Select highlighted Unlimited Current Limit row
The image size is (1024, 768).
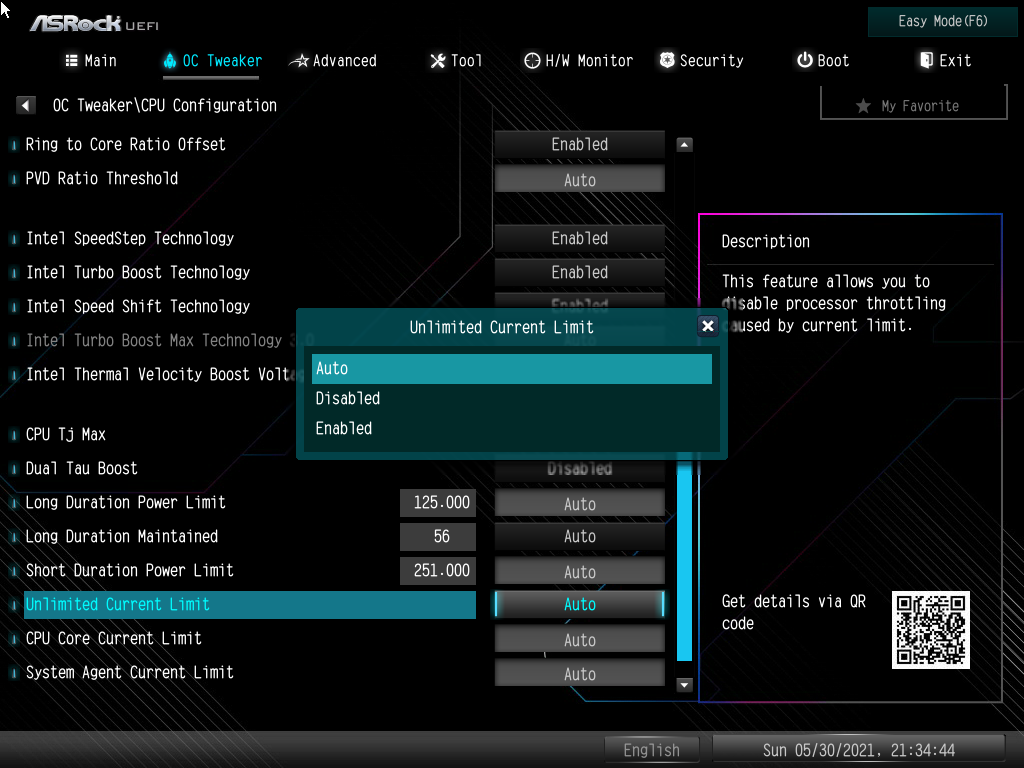pos(250,604)
